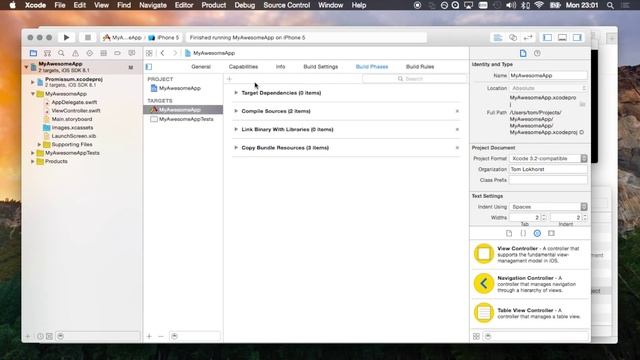Open the Find navigator
The height and width of the screenshot is (360, 640).
(x=61, y=53)
